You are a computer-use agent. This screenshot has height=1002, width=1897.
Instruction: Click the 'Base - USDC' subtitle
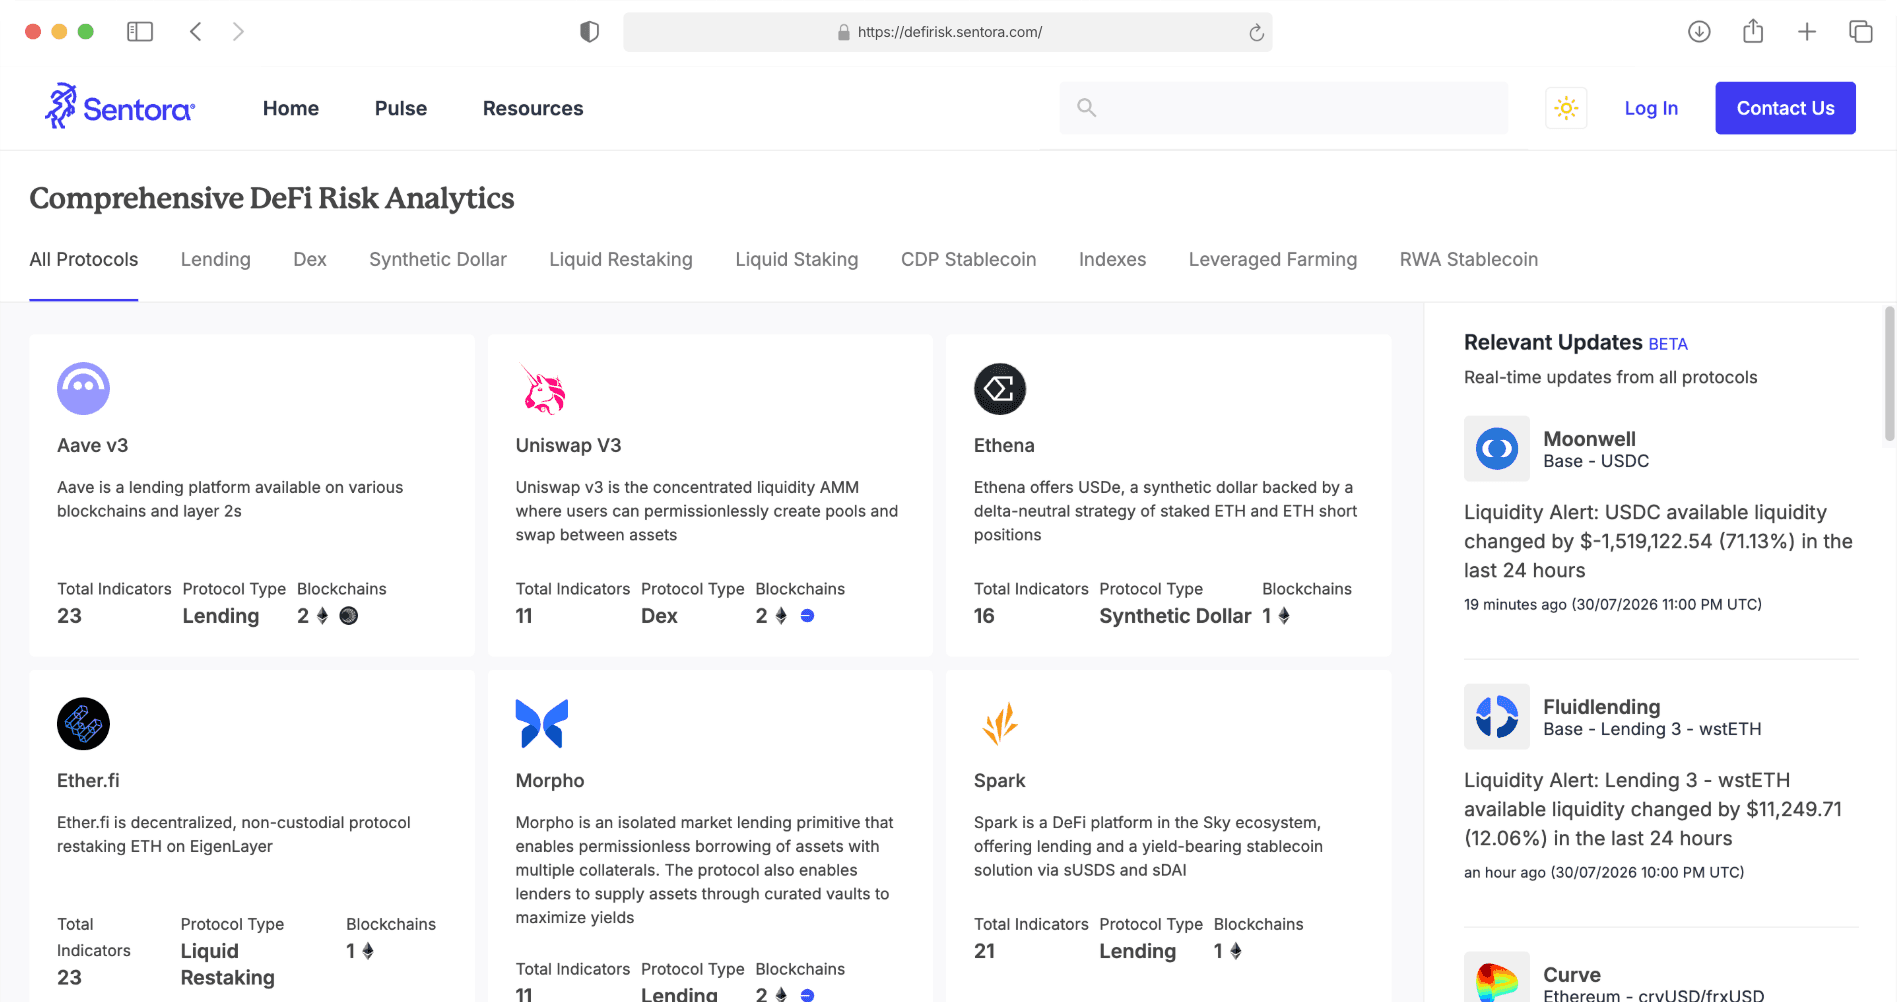(x=1596, y=461)
